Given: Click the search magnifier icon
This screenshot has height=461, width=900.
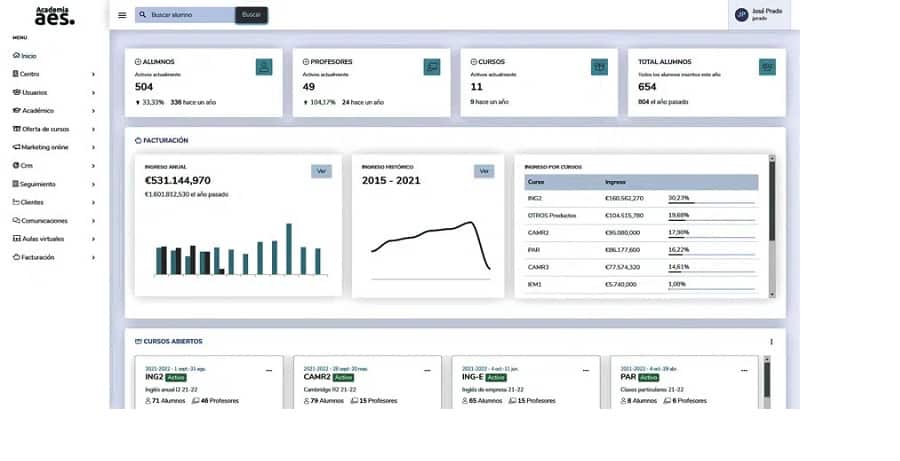Looking at the screenshot, I should pyautogui.click(x=143, y=15).
